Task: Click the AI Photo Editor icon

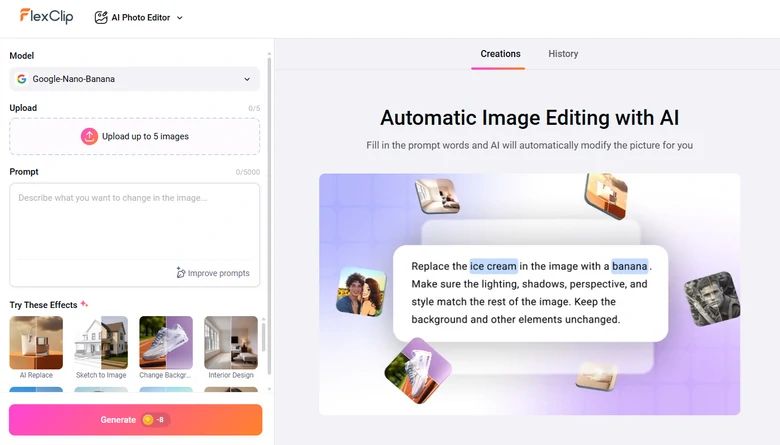Action: [x=101, y=17]
